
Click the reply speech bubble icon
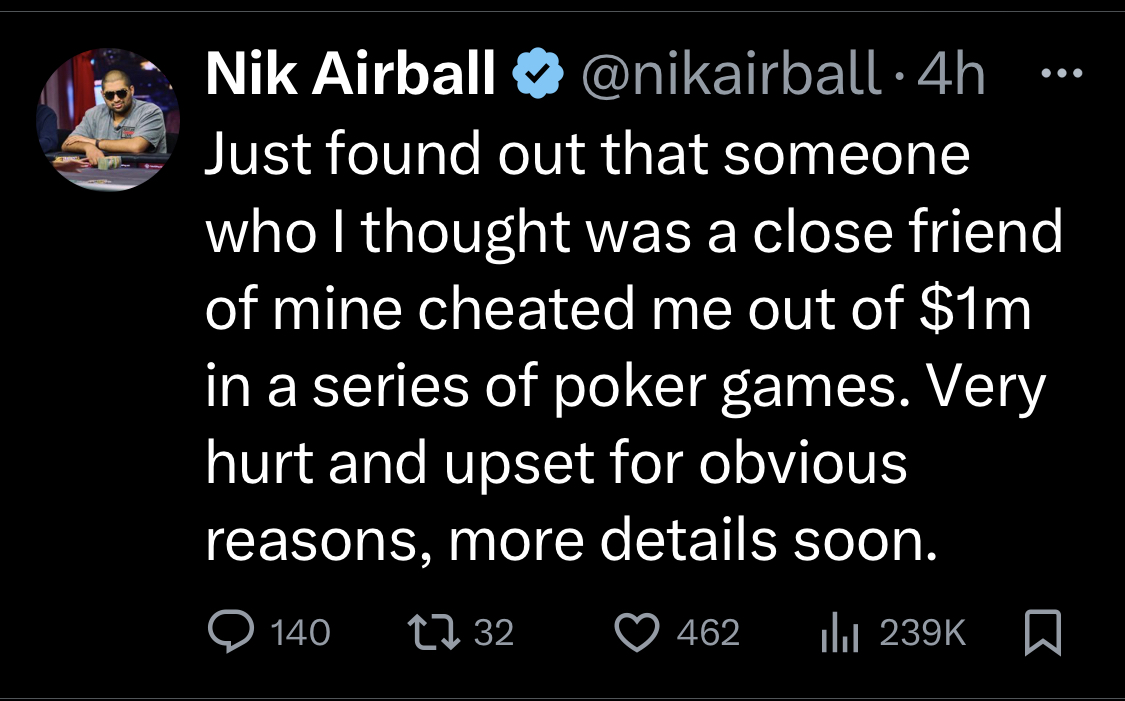click(230, 631)
